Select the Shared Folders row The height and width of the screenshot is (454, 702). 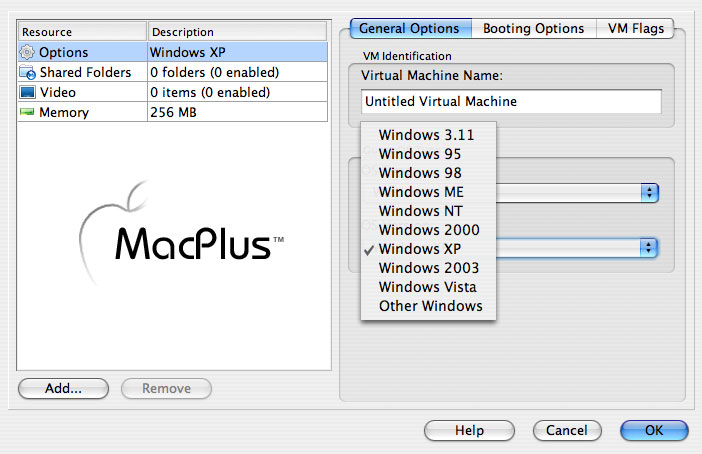tap(173, 72)
